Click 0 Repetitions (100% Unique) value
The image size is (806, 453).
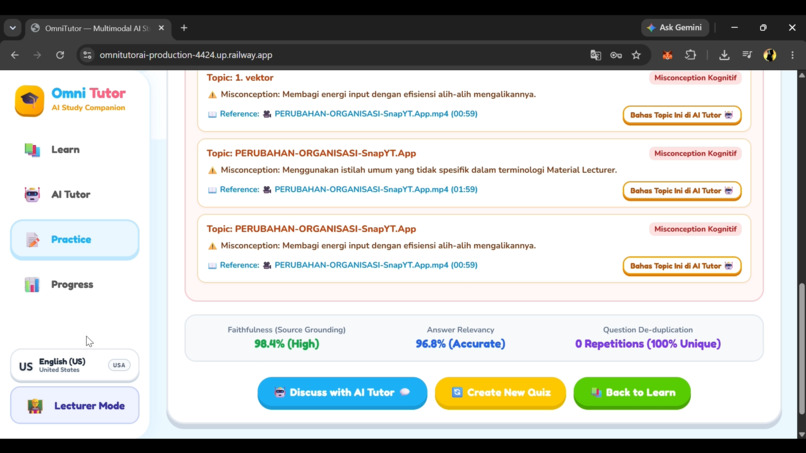(648, 344)
